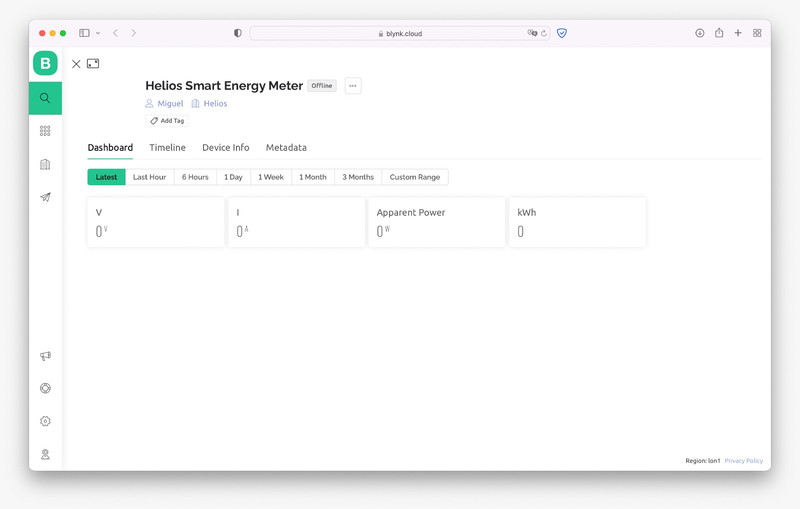Screen dimensions: 800x509
Task: Select the Last Hour time range
Action: click(x=149, y=177)
